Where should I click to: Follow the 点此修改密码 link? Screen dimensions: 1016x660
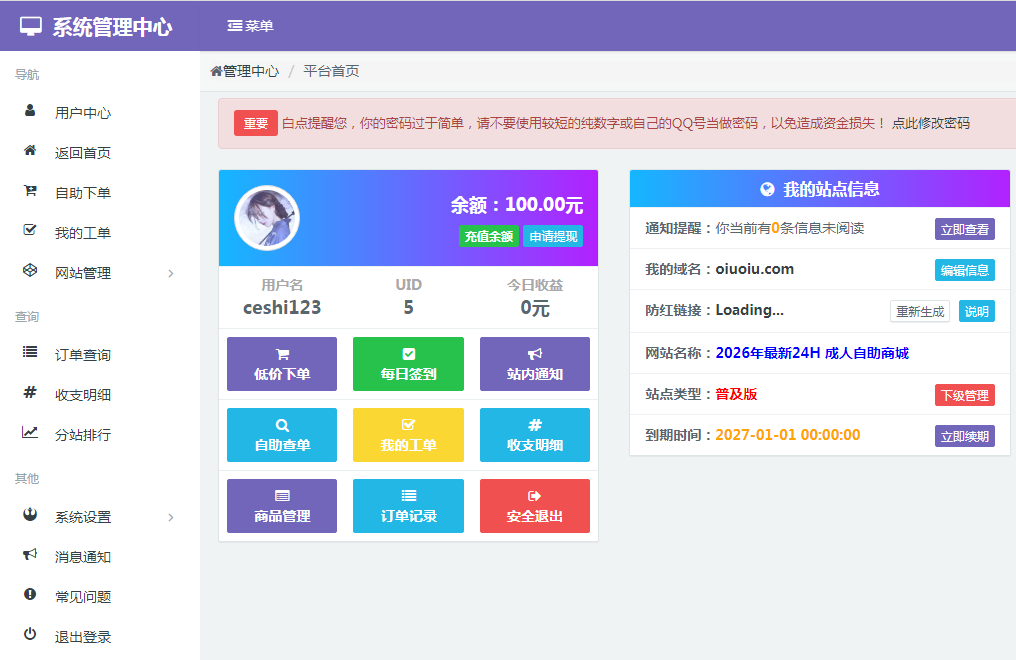[x=931, y=123]
